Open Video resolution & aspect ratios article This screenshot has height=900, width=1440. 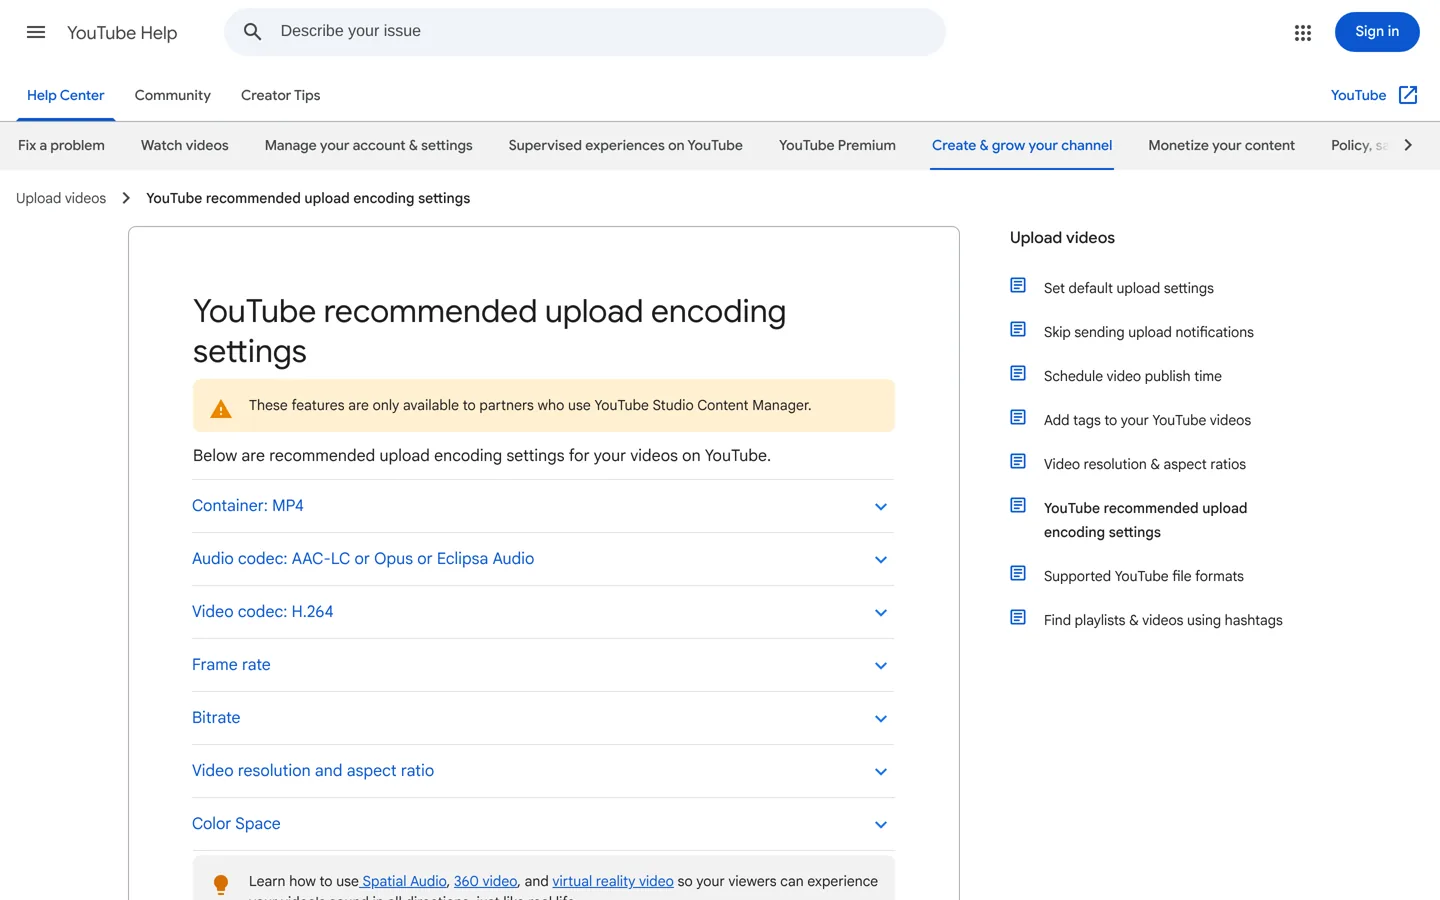(1145, 464)
